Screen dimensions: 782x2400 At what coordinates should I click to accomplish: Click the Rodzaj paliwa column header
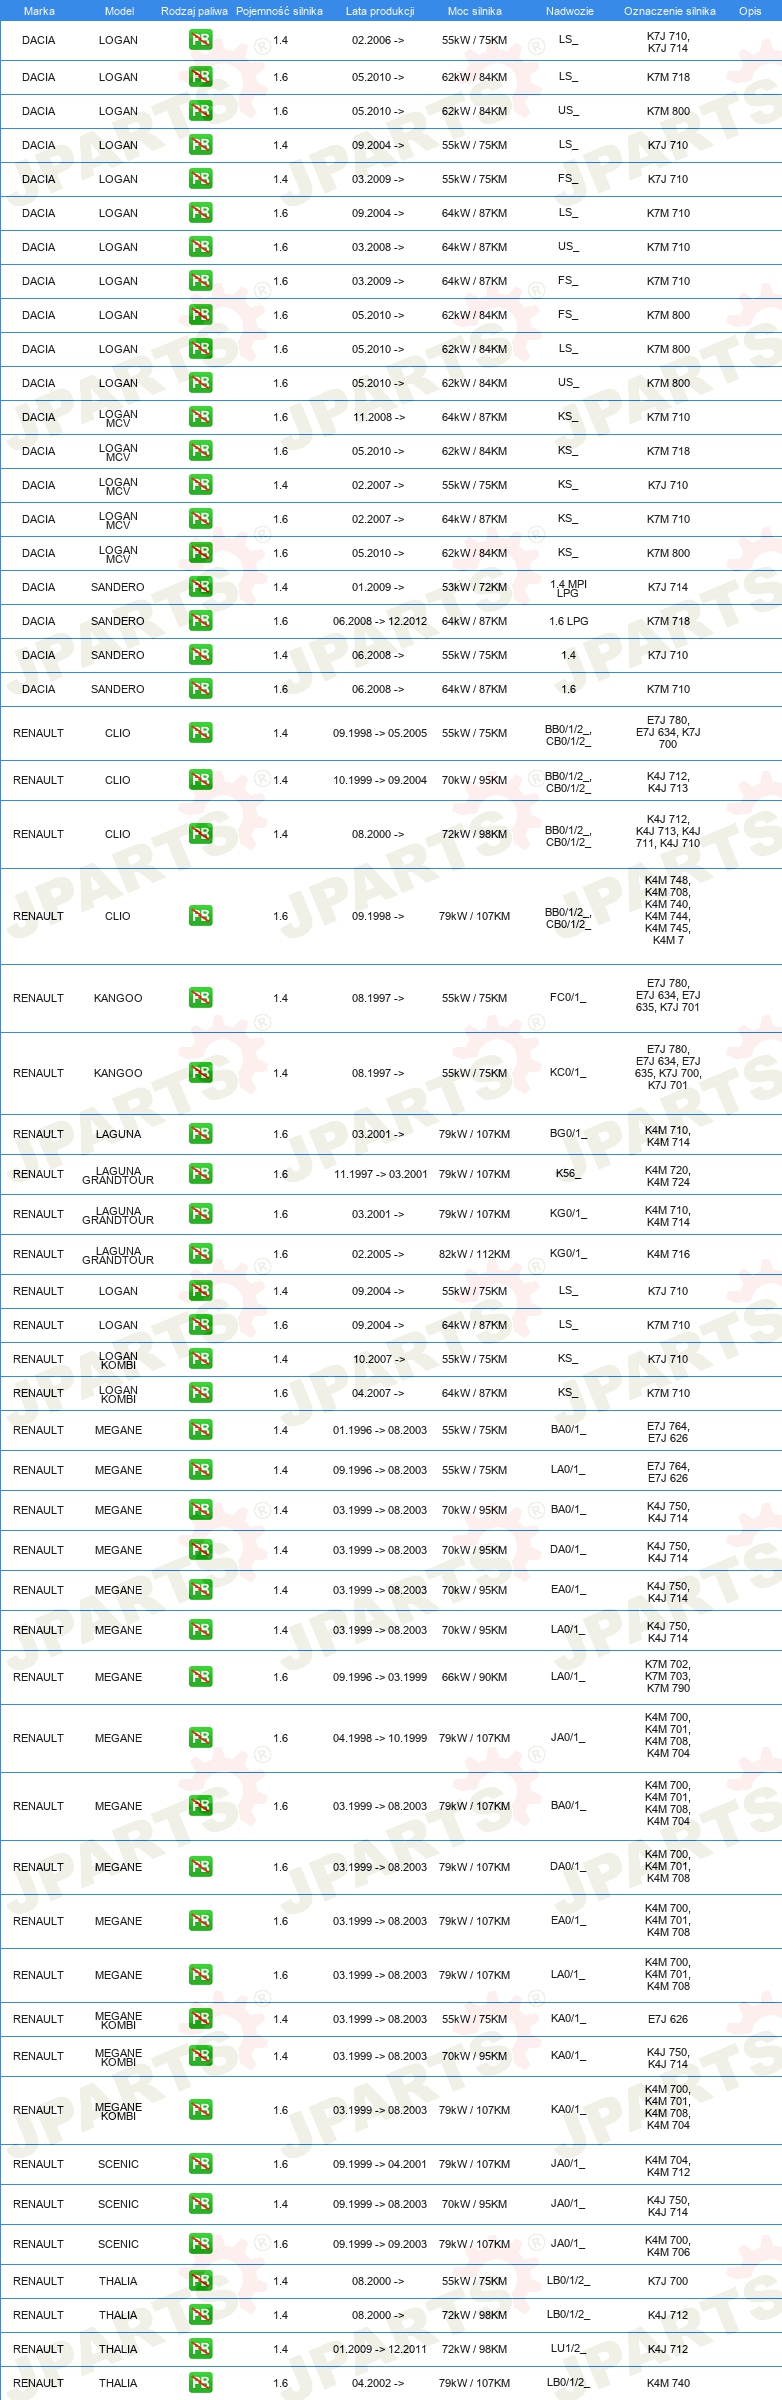click(194, 11)
